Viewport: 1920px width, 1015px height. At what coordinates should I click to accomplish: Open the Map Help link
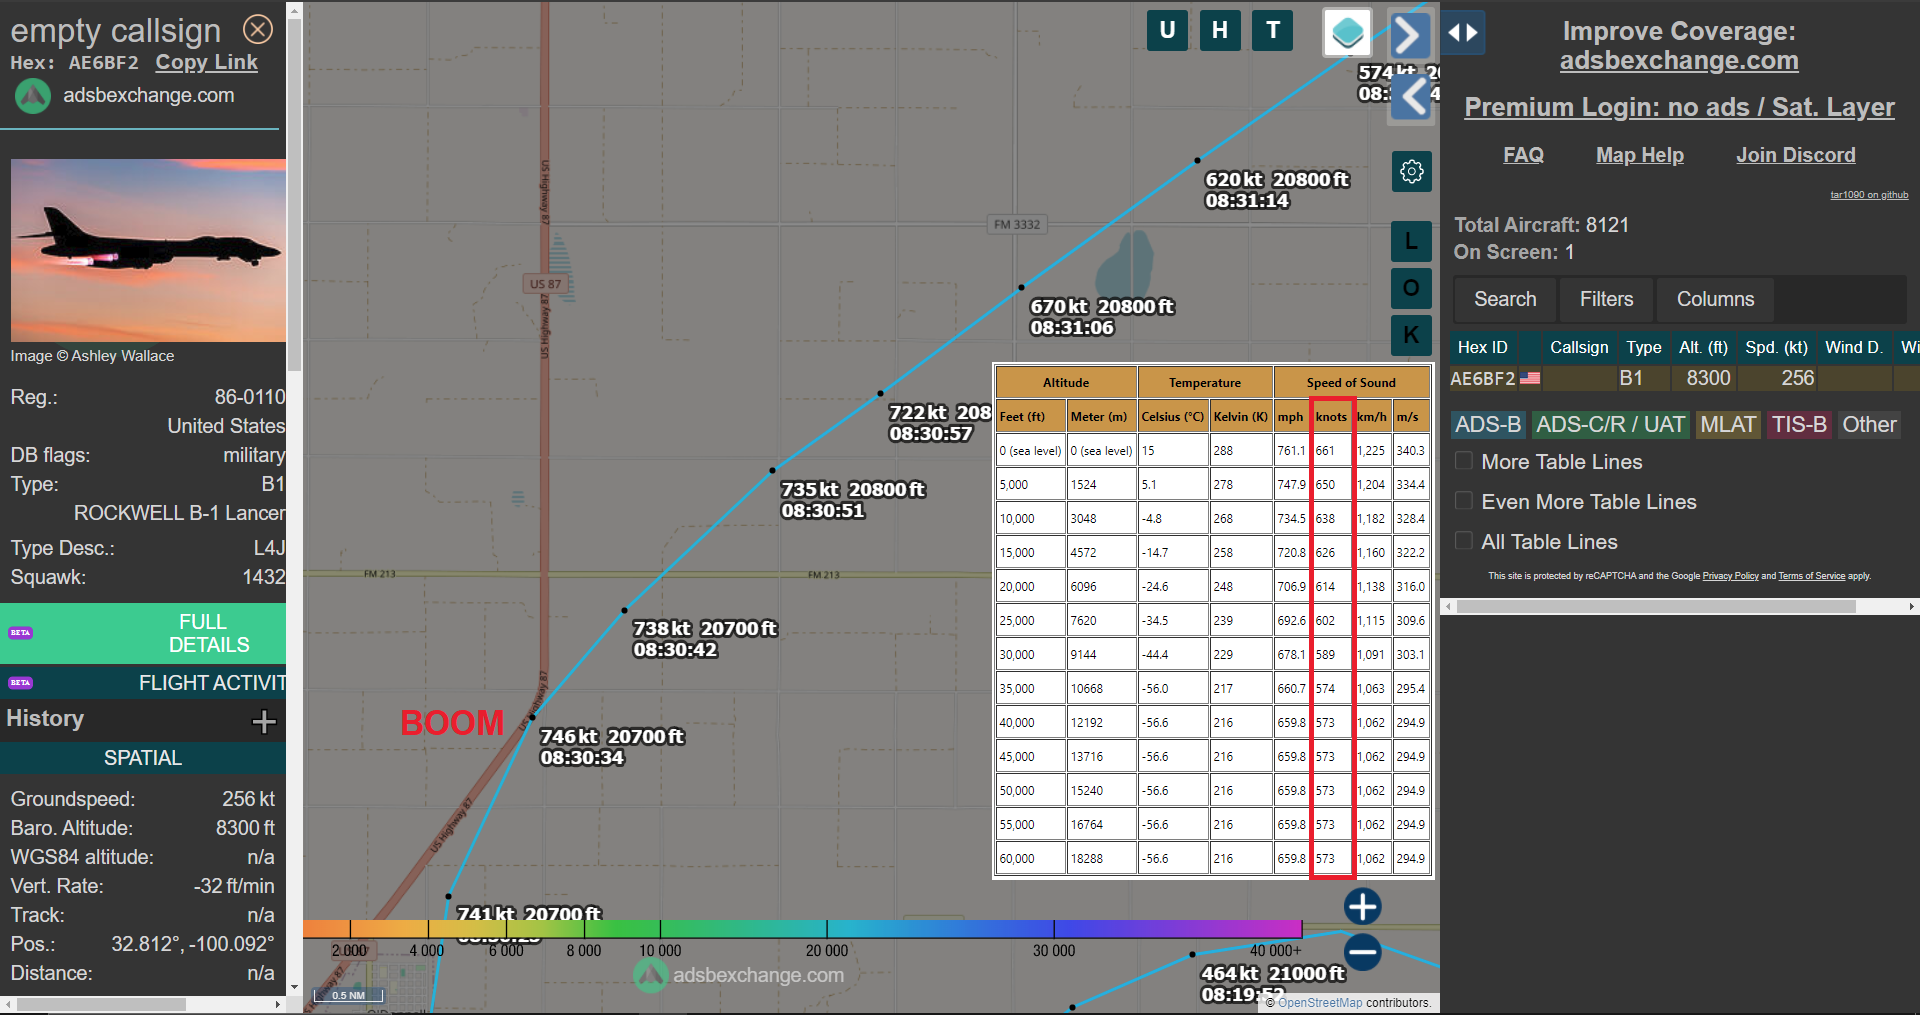[x=1640, y=155]
